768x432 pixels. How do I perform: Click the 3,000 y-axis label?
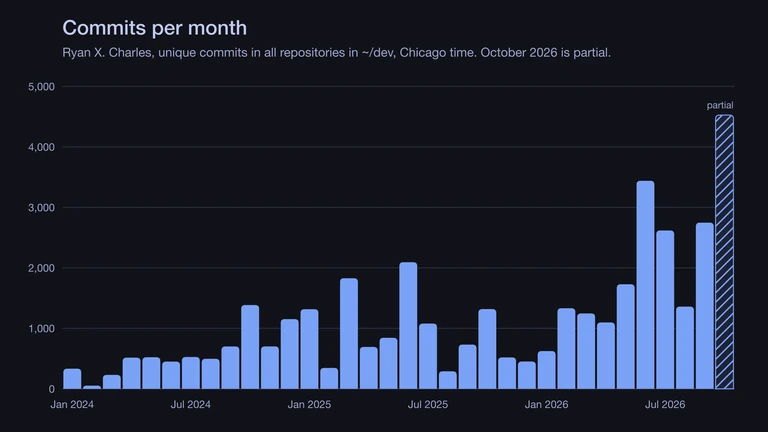(x=41, y=208)
